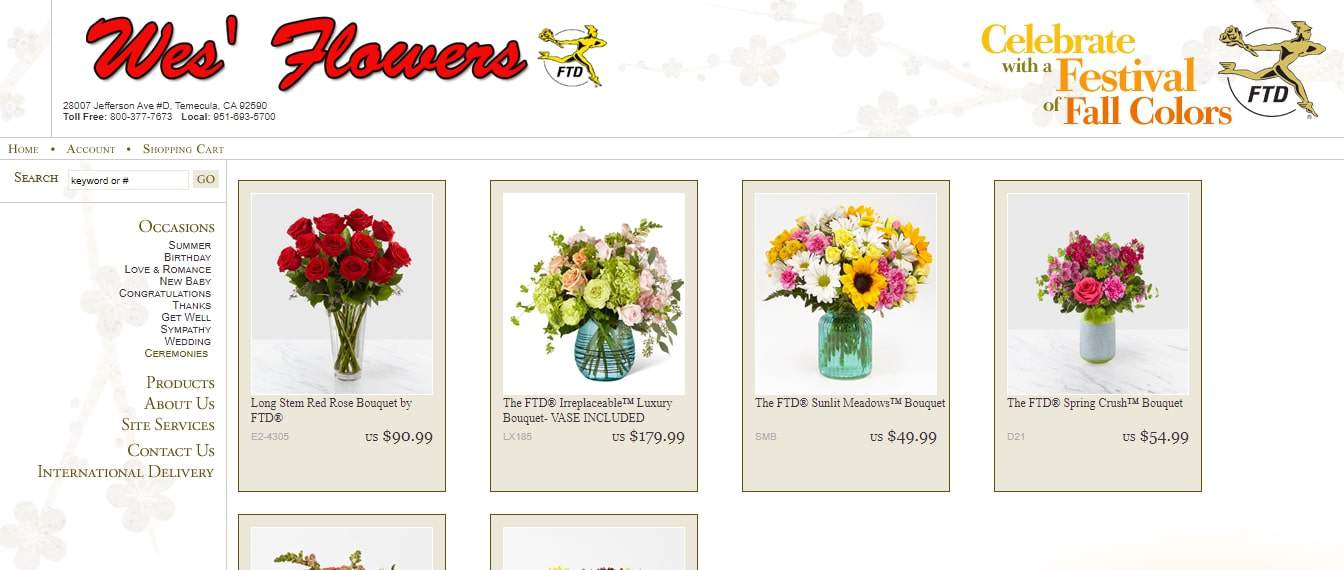Select the Sunlit Meadows Bouquet picture
Screen dimensions: 1344x570
click(846, 294)
